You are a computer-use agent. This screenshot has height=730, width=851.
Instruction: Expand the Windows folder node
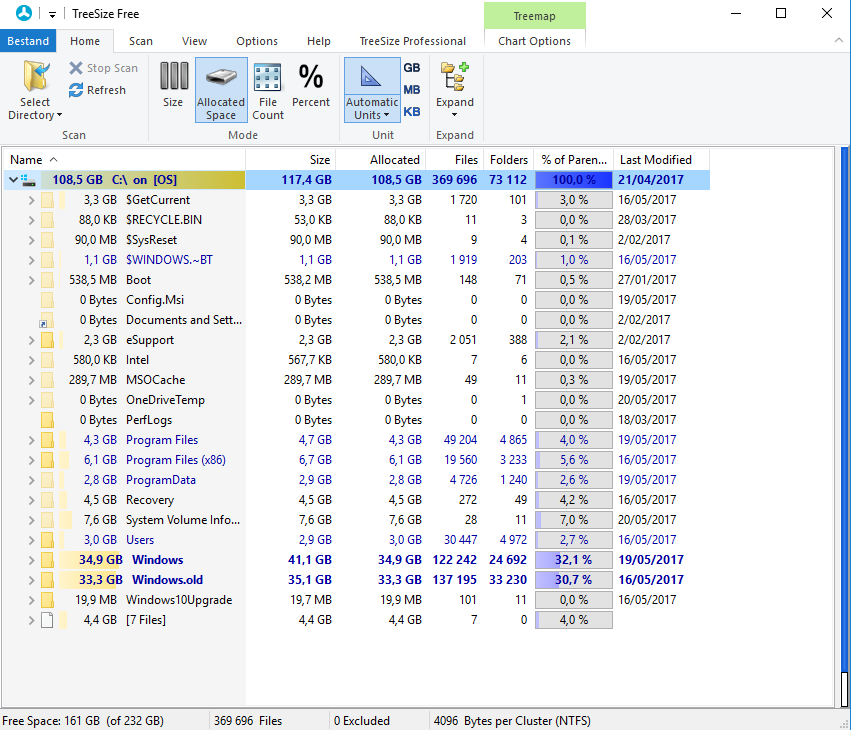(31, 560)
